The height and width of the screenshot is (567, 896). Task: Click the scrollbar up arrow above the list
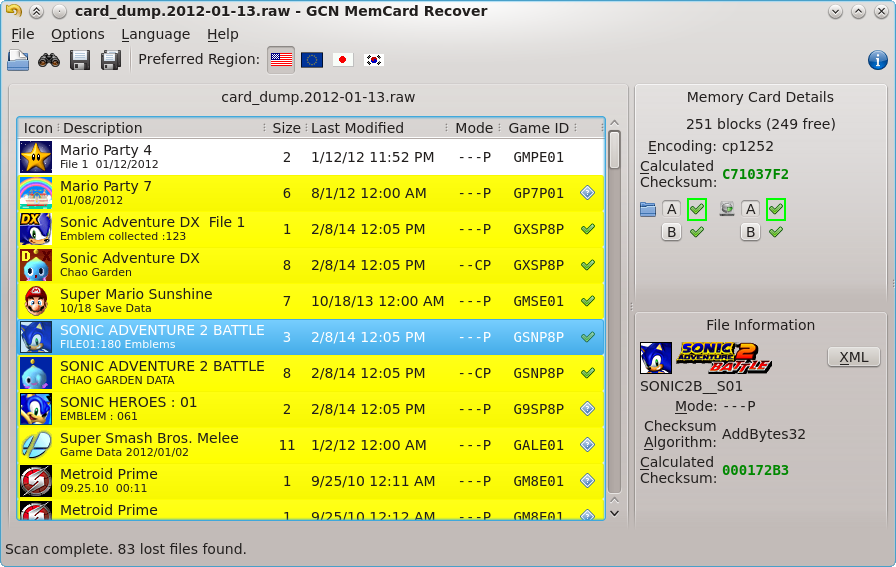click(x=615, y=123)
